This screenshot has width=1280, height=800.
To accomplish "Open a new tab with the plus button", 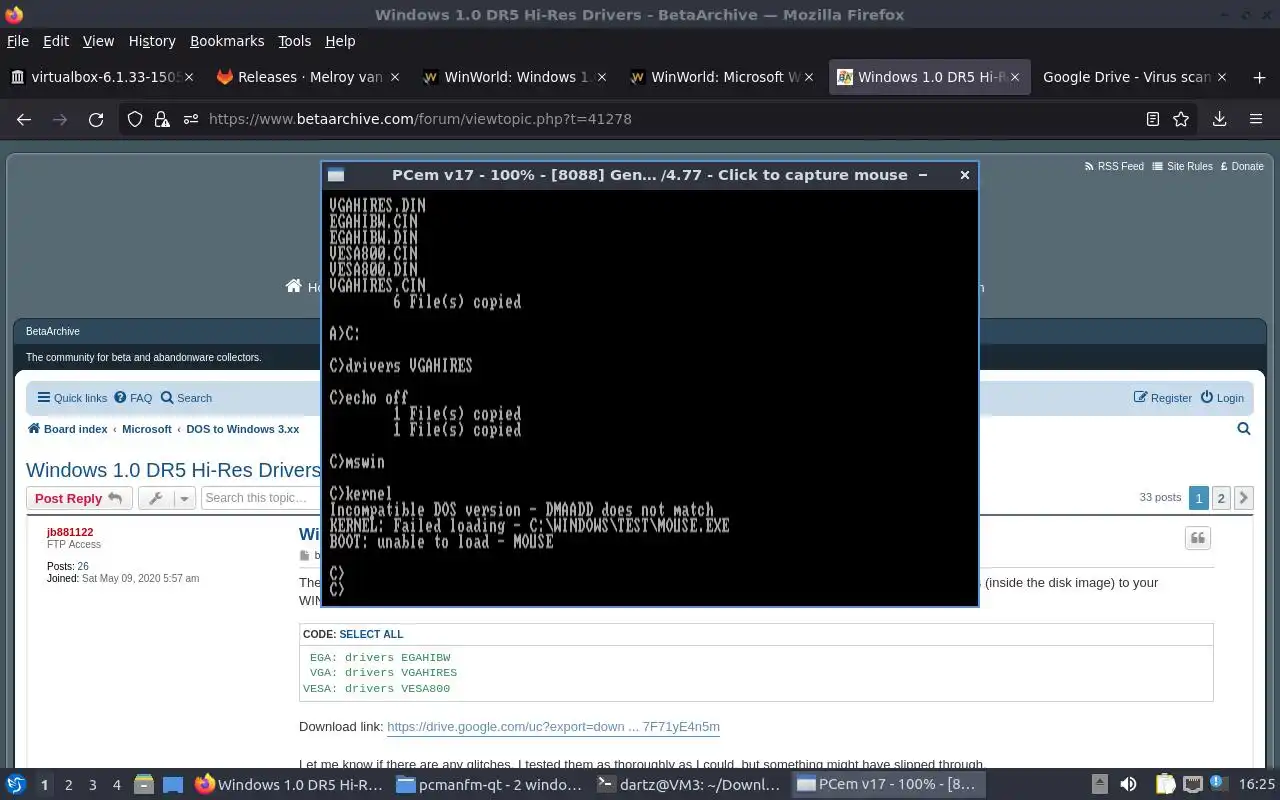I will pyautogui.click(x=1259, y=77).
